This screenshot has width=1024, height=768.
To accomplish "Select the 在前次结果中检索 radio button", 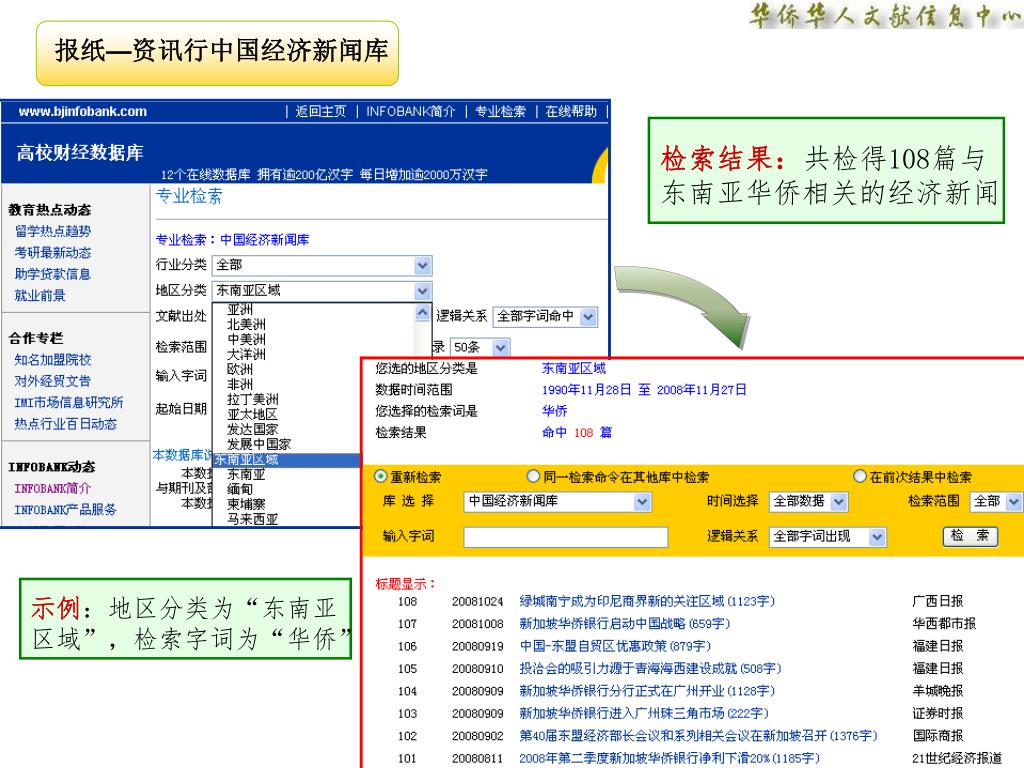I will (x=859, y=477).
